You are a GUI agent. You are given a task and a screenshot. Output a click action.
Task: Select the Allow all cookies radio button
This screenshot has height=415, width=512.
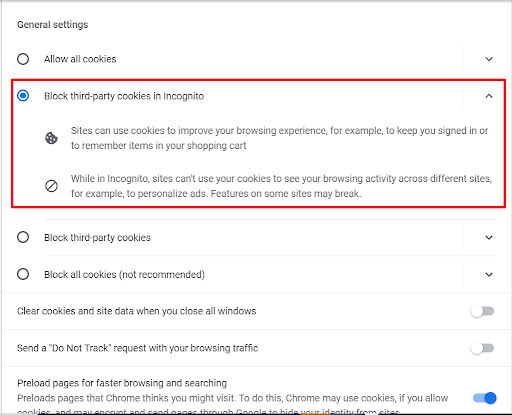click(23, 59)
